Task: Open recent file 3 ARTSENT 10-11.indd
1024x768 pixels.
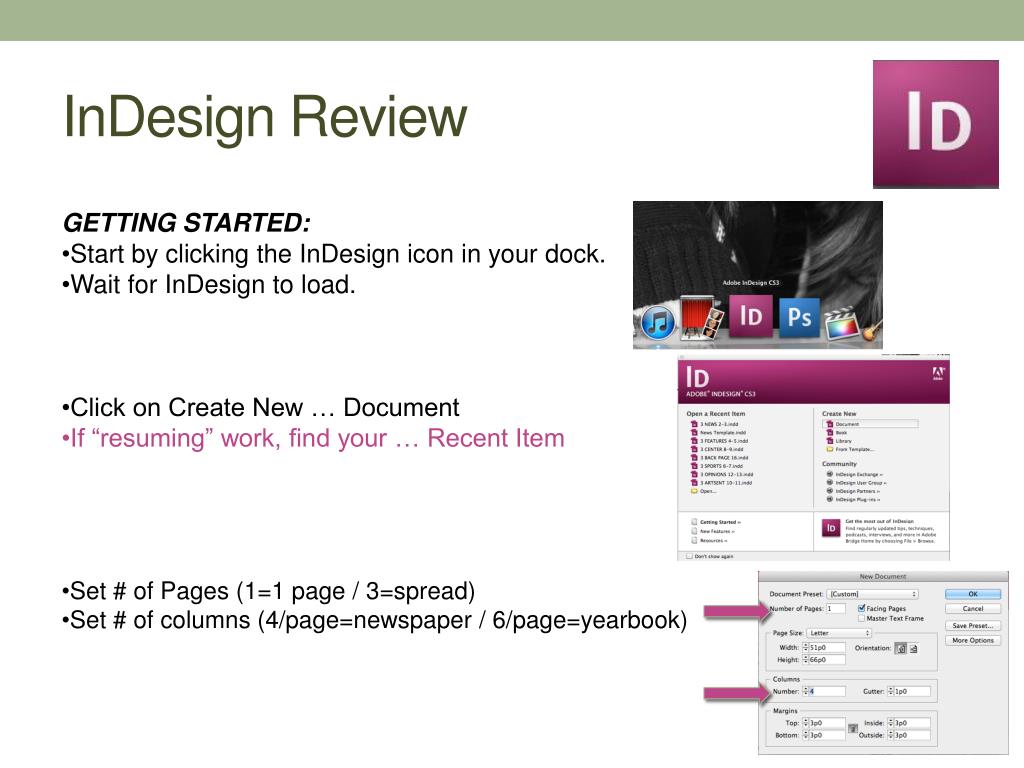Action: tap(721, 483)
